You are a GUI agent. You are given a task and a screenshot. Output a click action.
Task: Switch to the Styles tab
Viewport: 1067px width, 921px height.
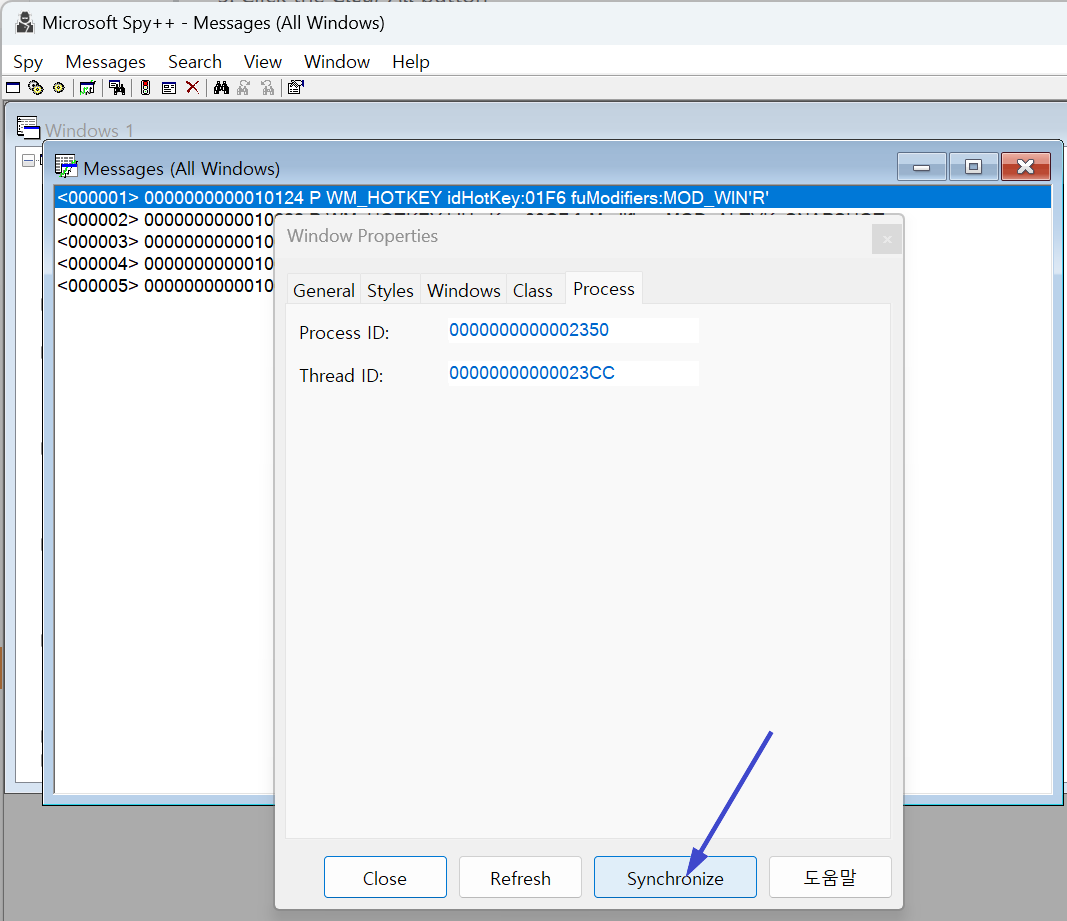click(x=391, y=291)
